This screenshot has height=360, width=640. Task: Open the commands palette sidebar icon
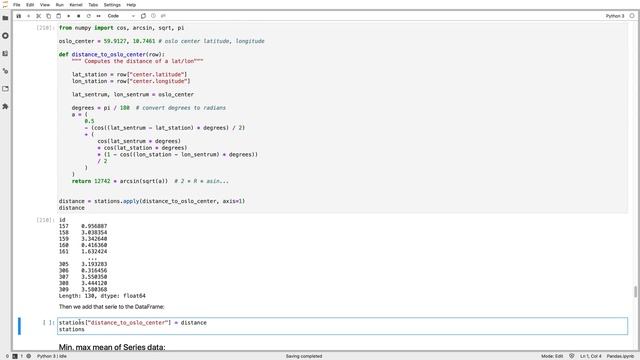(5, 53)
